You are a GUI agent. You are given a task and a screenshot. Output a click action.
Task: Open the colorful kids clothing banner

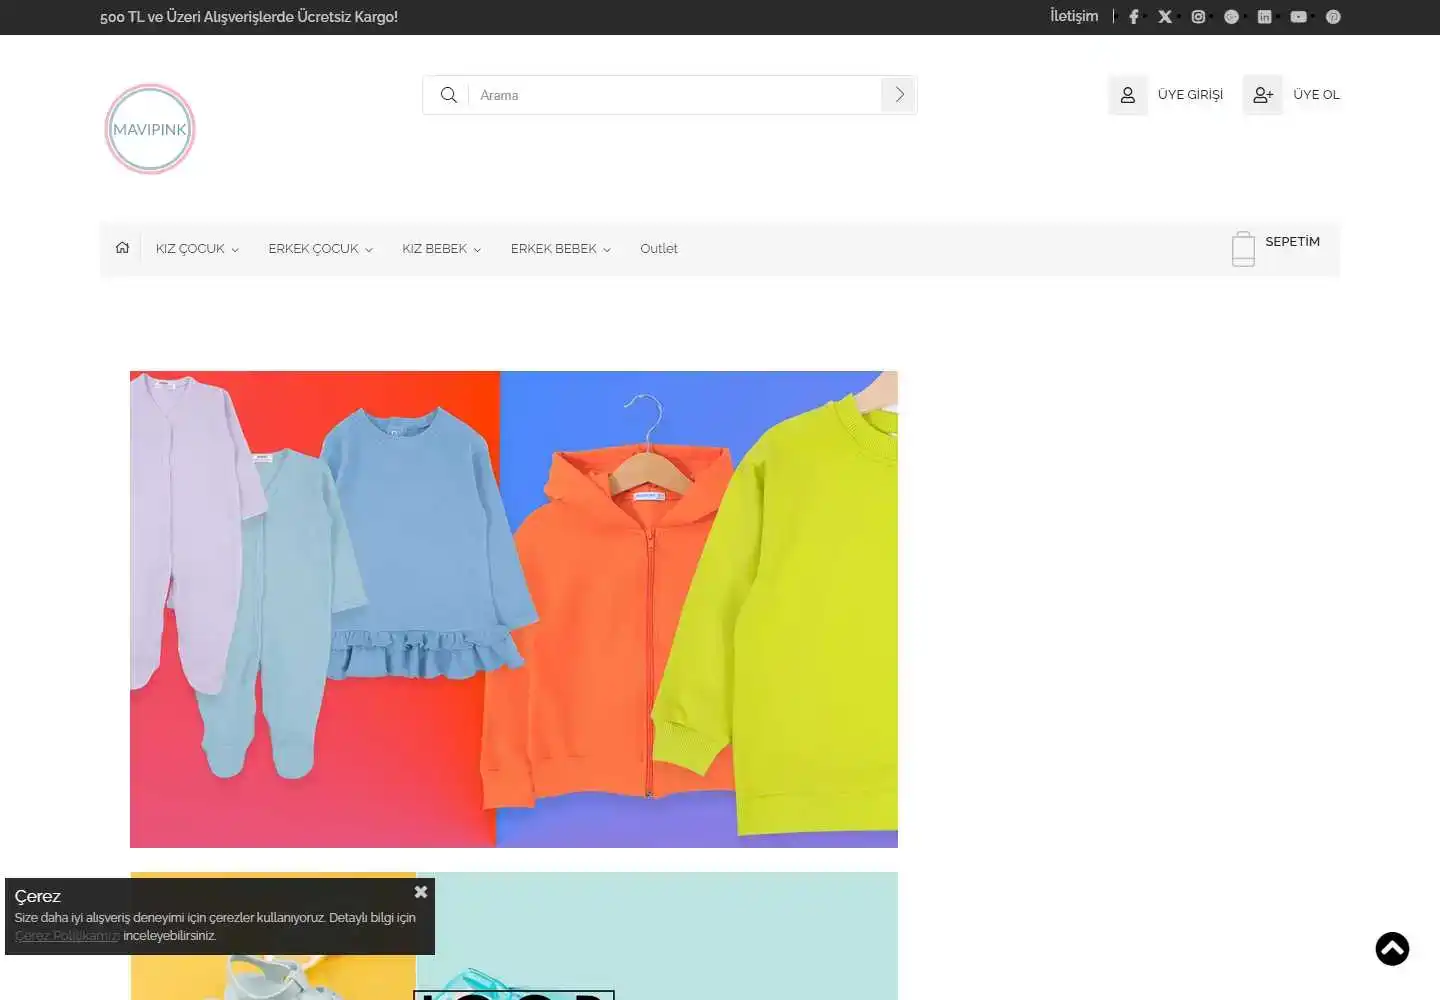pyautogui.click(x=514, y=609)
